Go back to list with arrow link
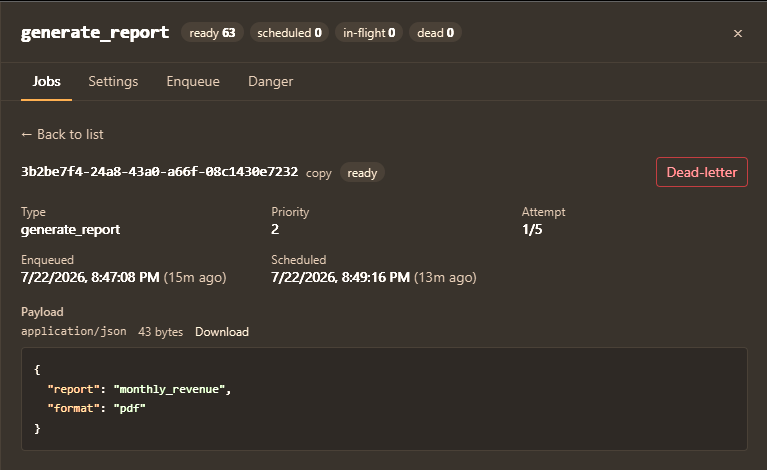 (62, 134)
